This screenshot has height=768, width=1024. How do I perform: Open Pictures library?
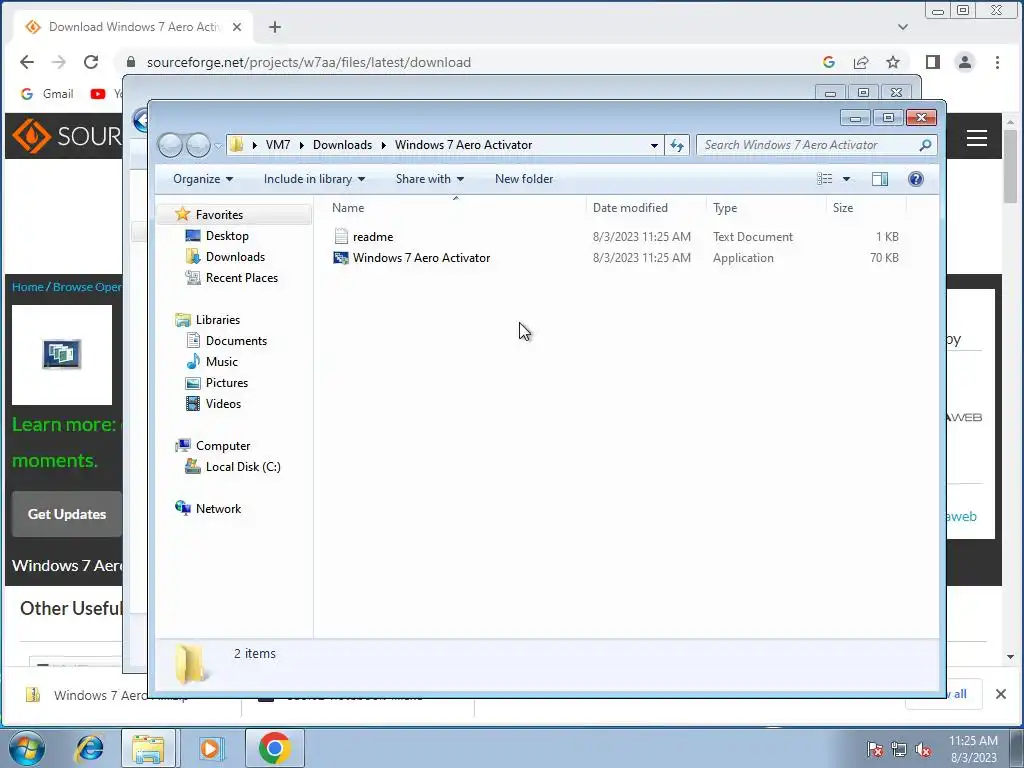click(x=227, y=383)
